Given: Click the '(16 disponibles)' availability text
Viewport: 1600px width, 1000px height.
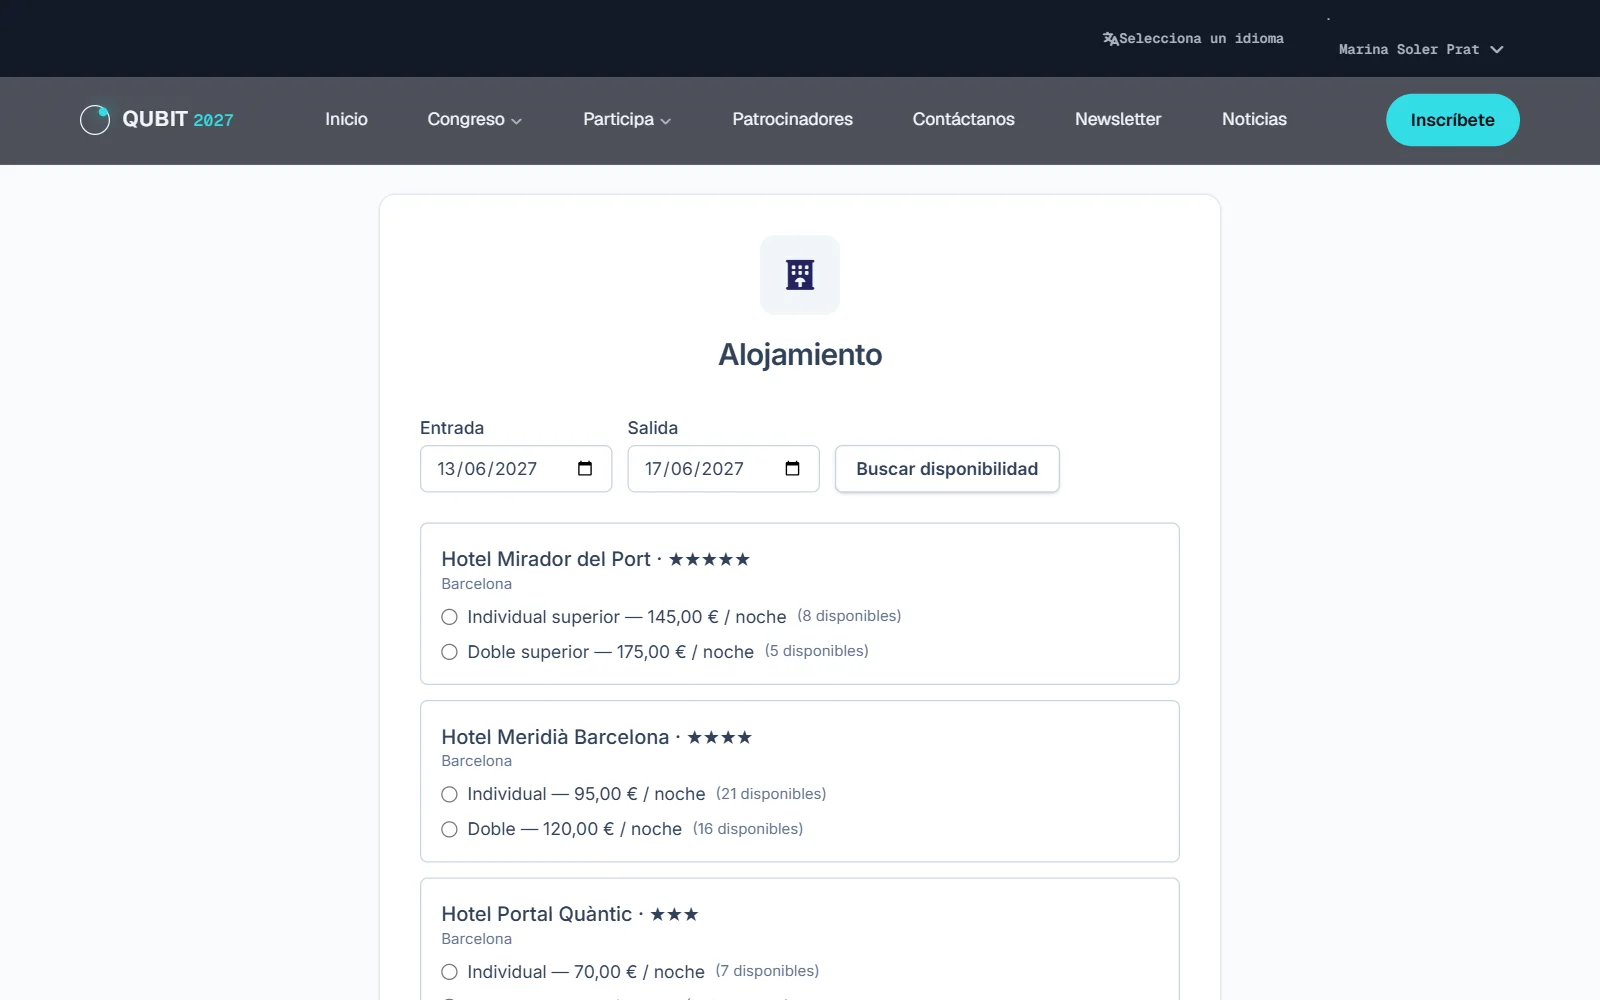Looking at the screenshot, I should pos(748,829).
